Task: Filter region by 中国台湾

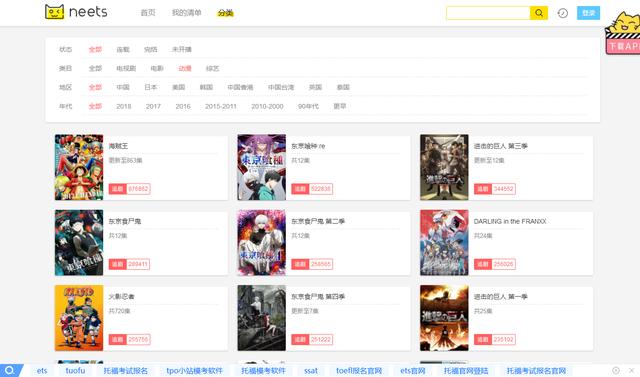Action: click(x=281, y=87)
